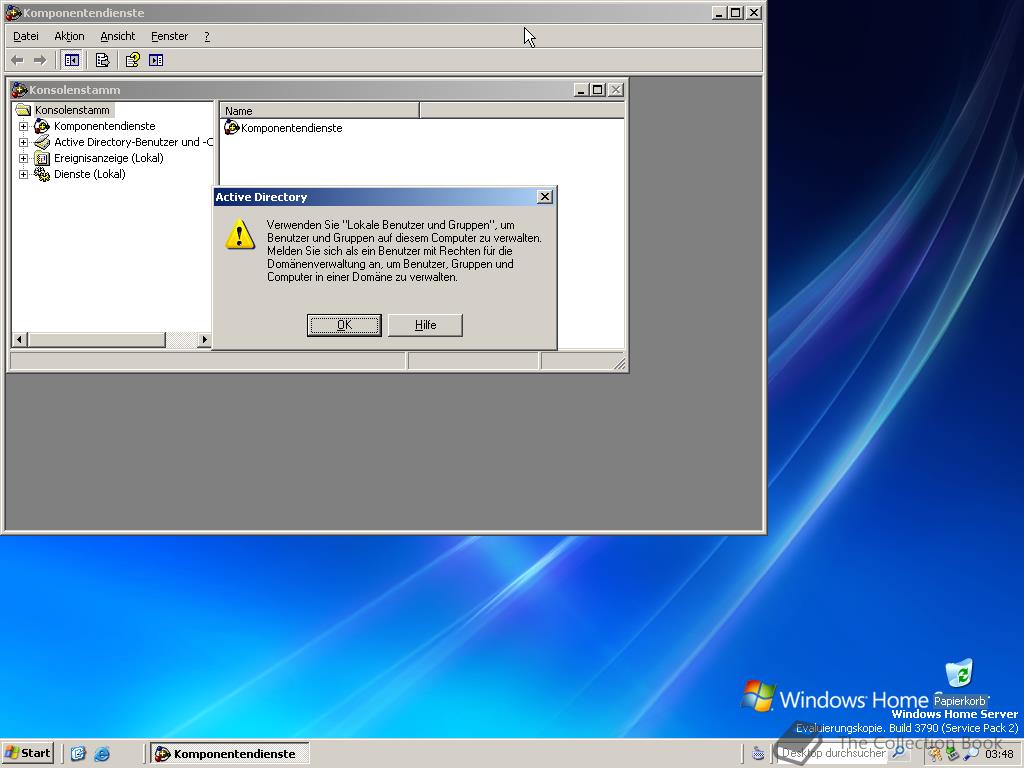Maximize the Konsolenstamm child window

[x=597, y=90]
